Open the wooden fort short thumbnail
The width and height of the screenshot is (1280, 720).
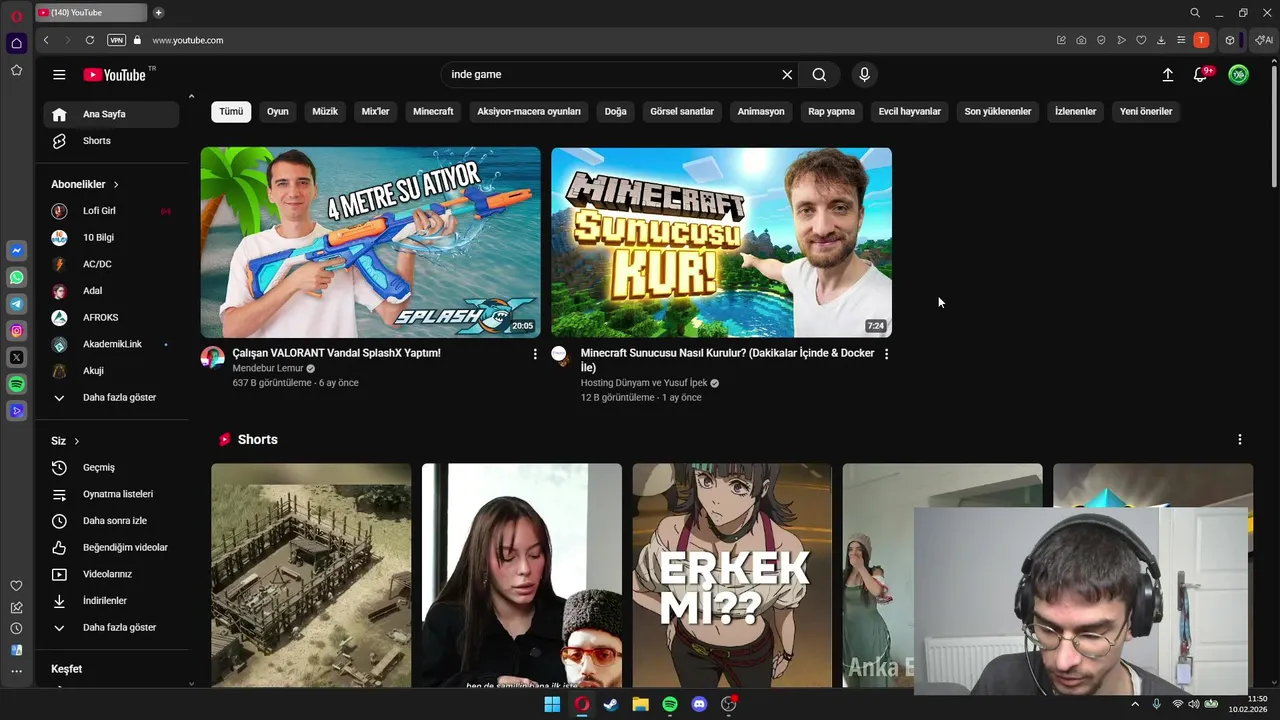click(x=311, y=575)
